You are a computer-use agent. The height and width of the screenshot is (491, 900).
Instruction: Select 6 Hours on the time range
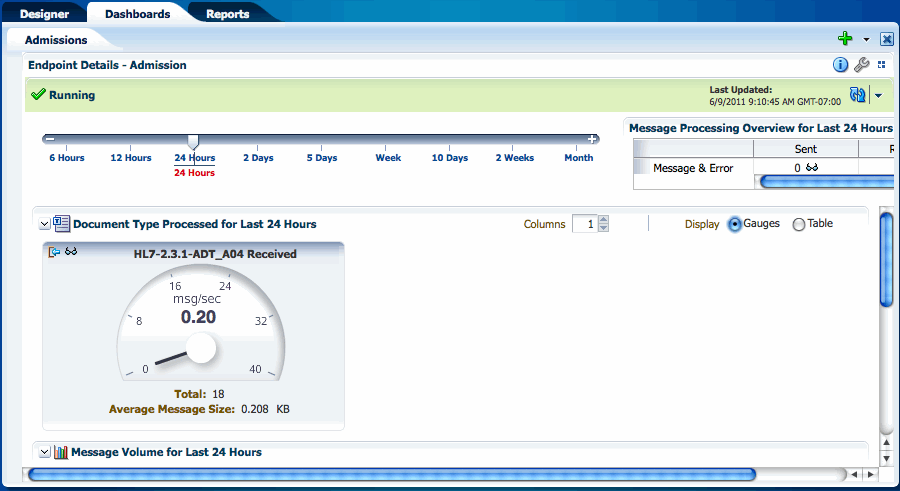67,157
